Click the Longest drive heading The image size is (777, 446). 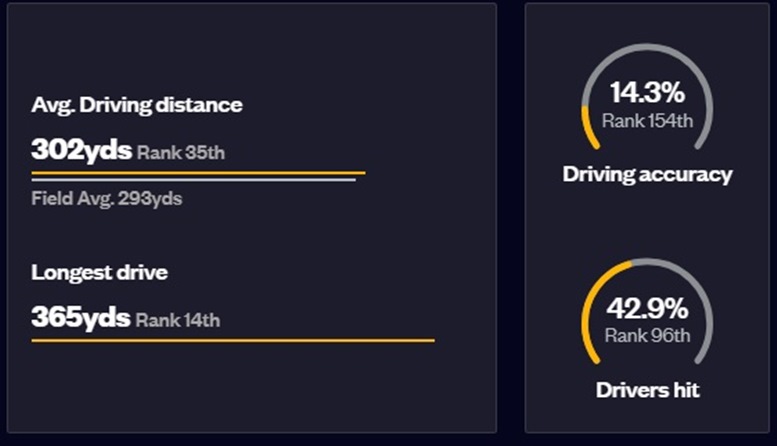point(99,272)
